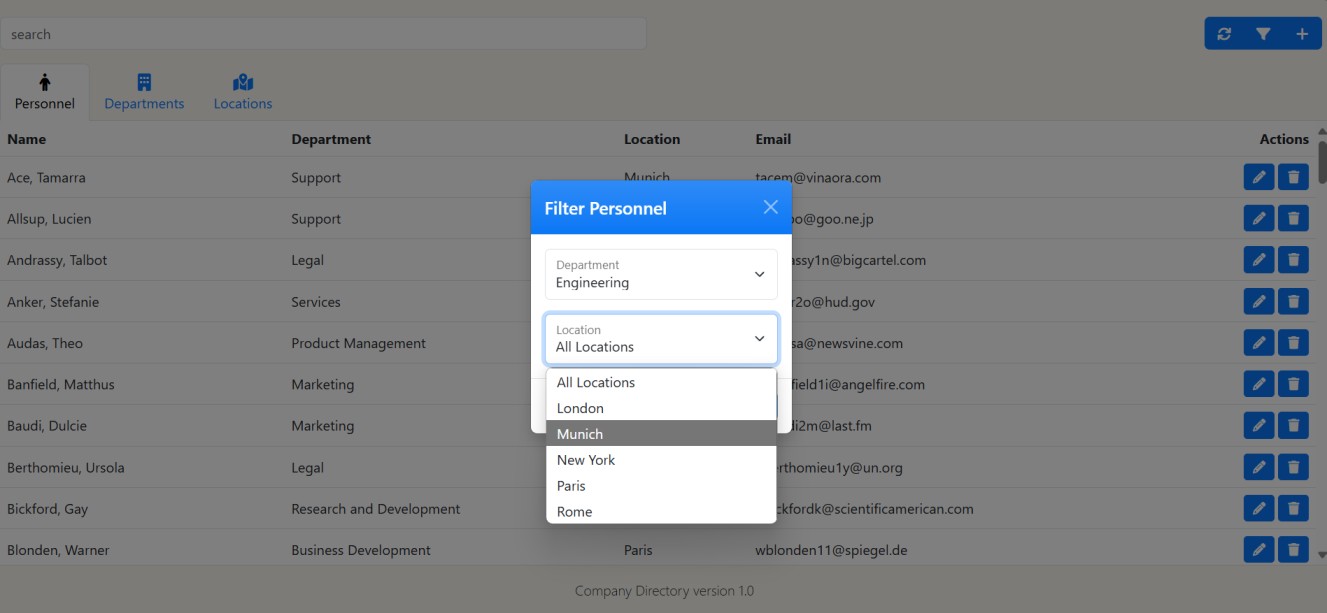Click trash icon for Bickford, Gay
This screenshot has width=1327, height=613.
[x=1293, y=508]
